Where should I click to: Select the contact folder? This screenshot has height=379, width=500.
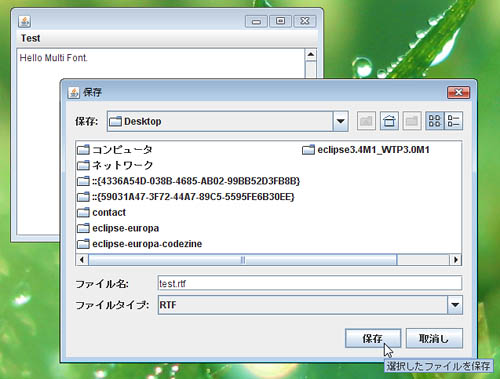click(x=101, y=212)
